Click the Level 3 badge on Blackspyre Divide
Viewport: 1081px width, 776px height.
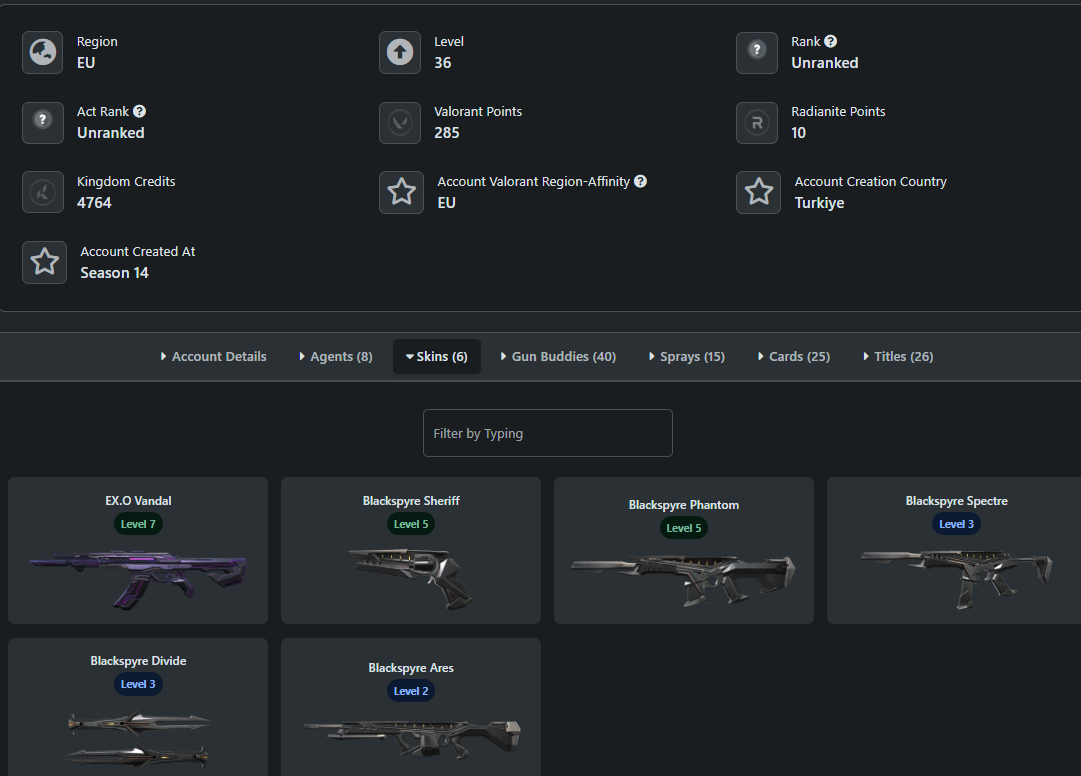click(x=138, y=684)
